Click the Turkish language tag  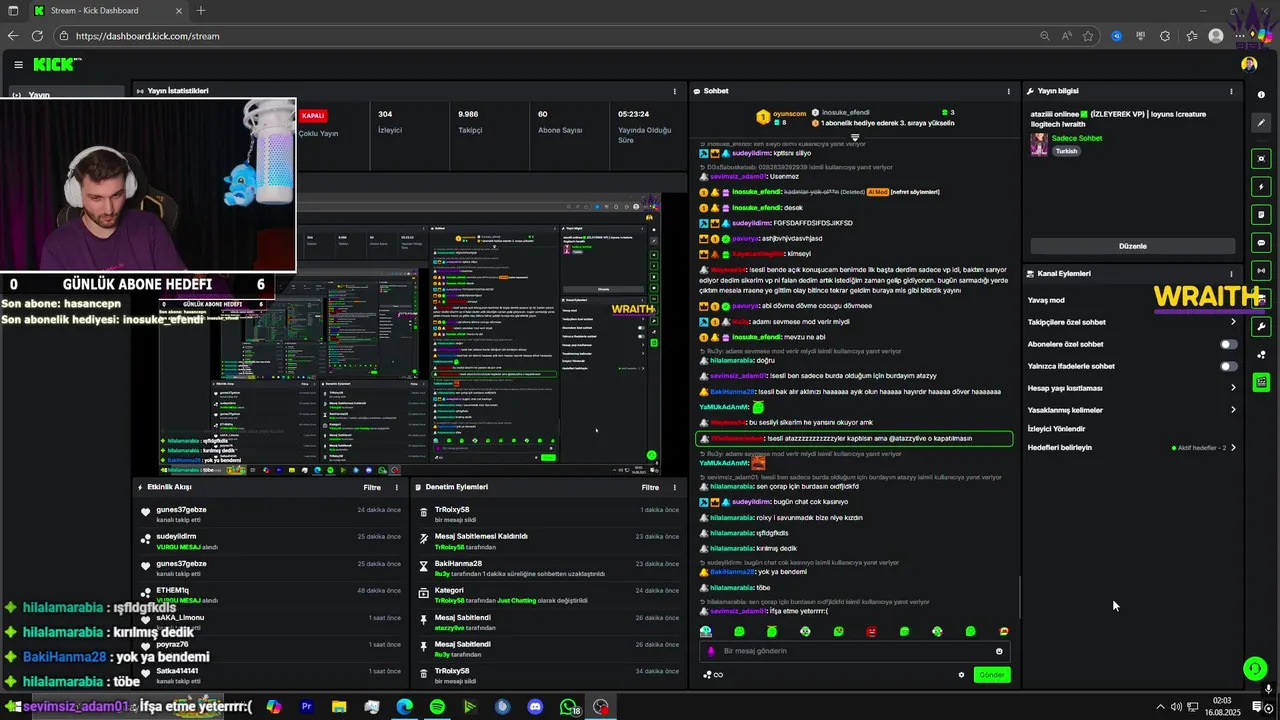(1066, 151)
